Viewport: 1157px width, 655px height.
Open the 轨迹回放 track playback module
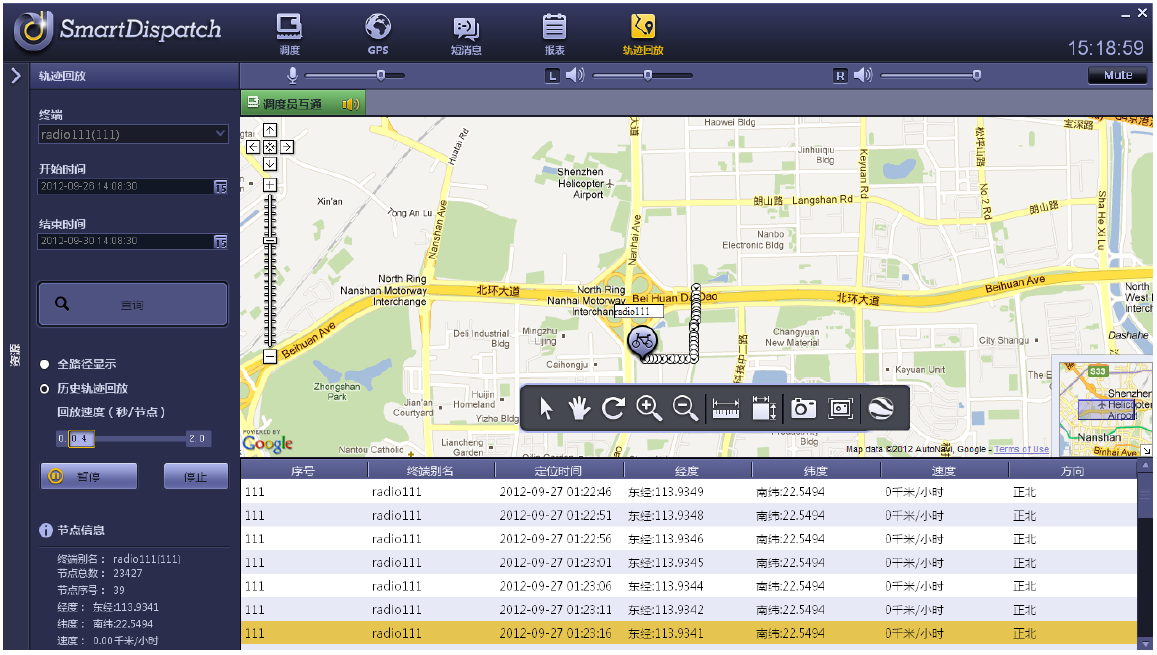(x=643, y=34)
